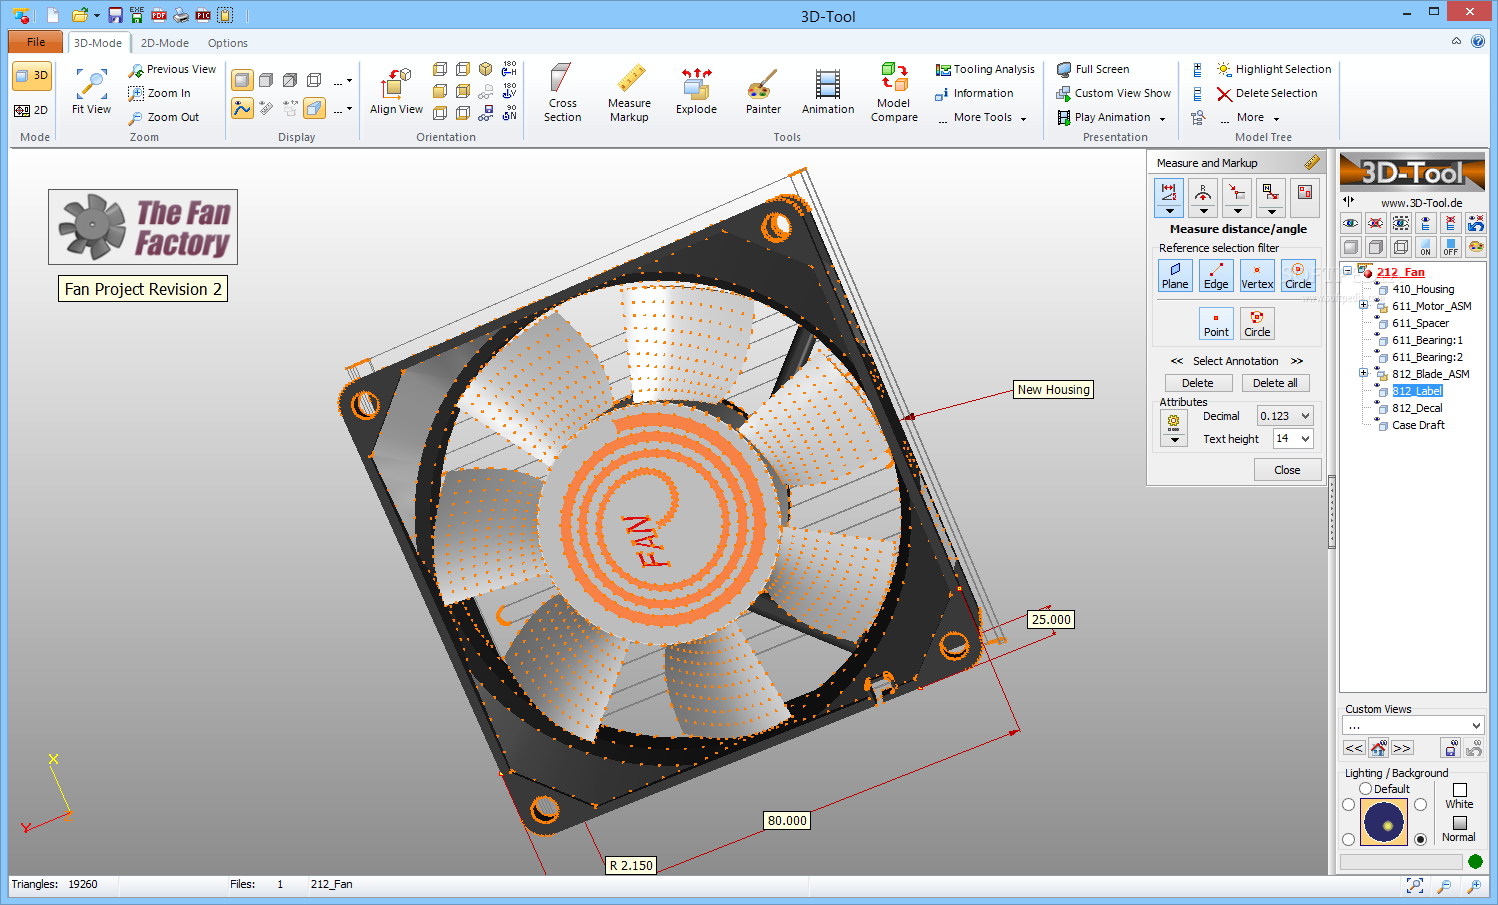Click the Fit View magnifier icon
Viewport: 1498px width, 905px height.
pyautogui.click(x=91, y=84)
